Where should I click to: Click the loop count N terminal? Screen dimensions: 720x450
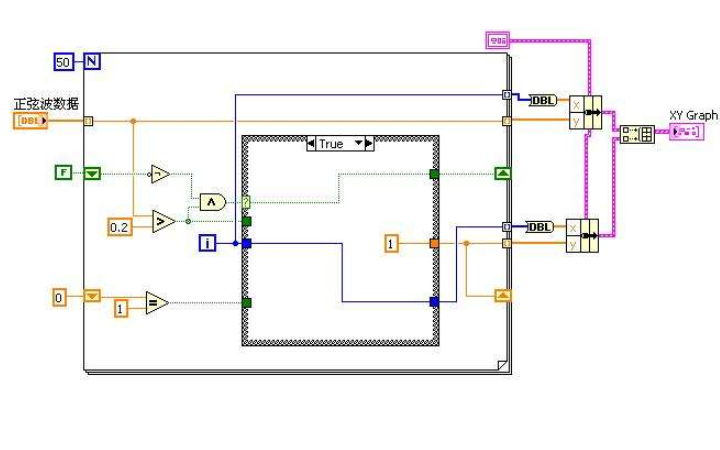pos(93,62)
